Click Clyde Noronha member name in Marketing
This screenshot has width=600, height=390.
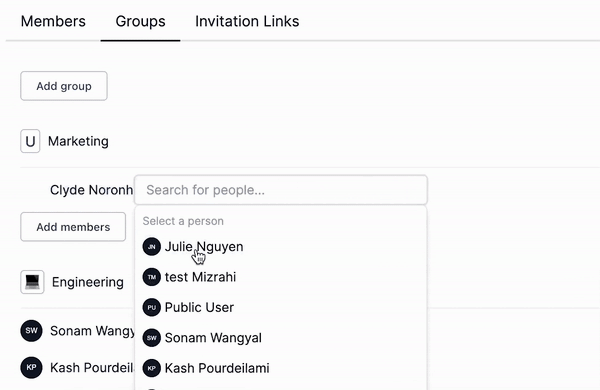[91, 190]
